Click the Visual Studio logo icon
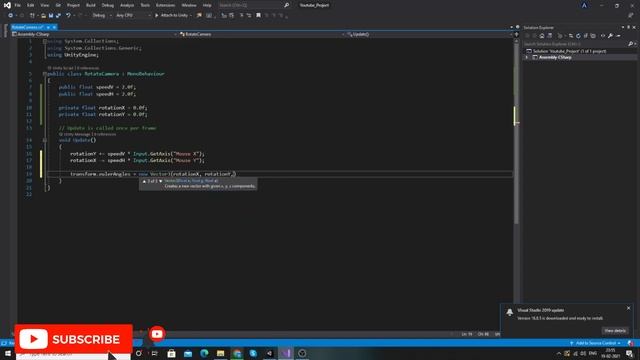The height and width of the screenshot is (360, 640). (7, 5)
